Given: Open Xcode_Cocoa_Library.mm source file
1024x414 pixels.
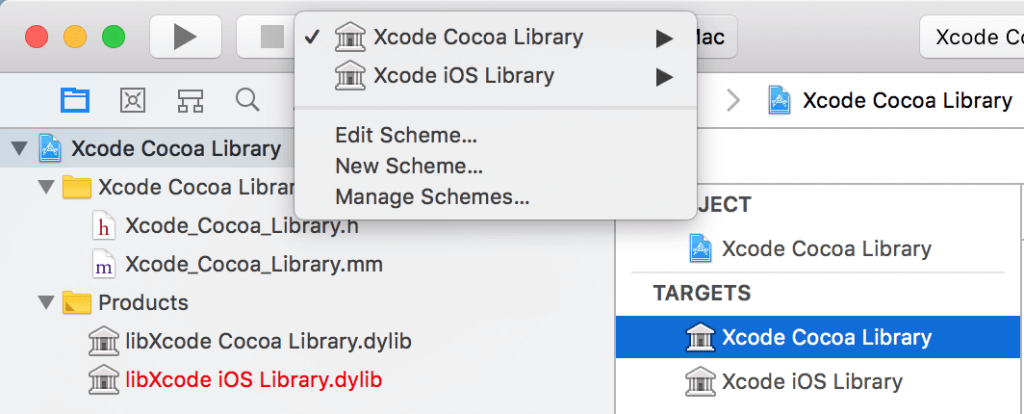Looking at the screenshot, I should point(253,265).
